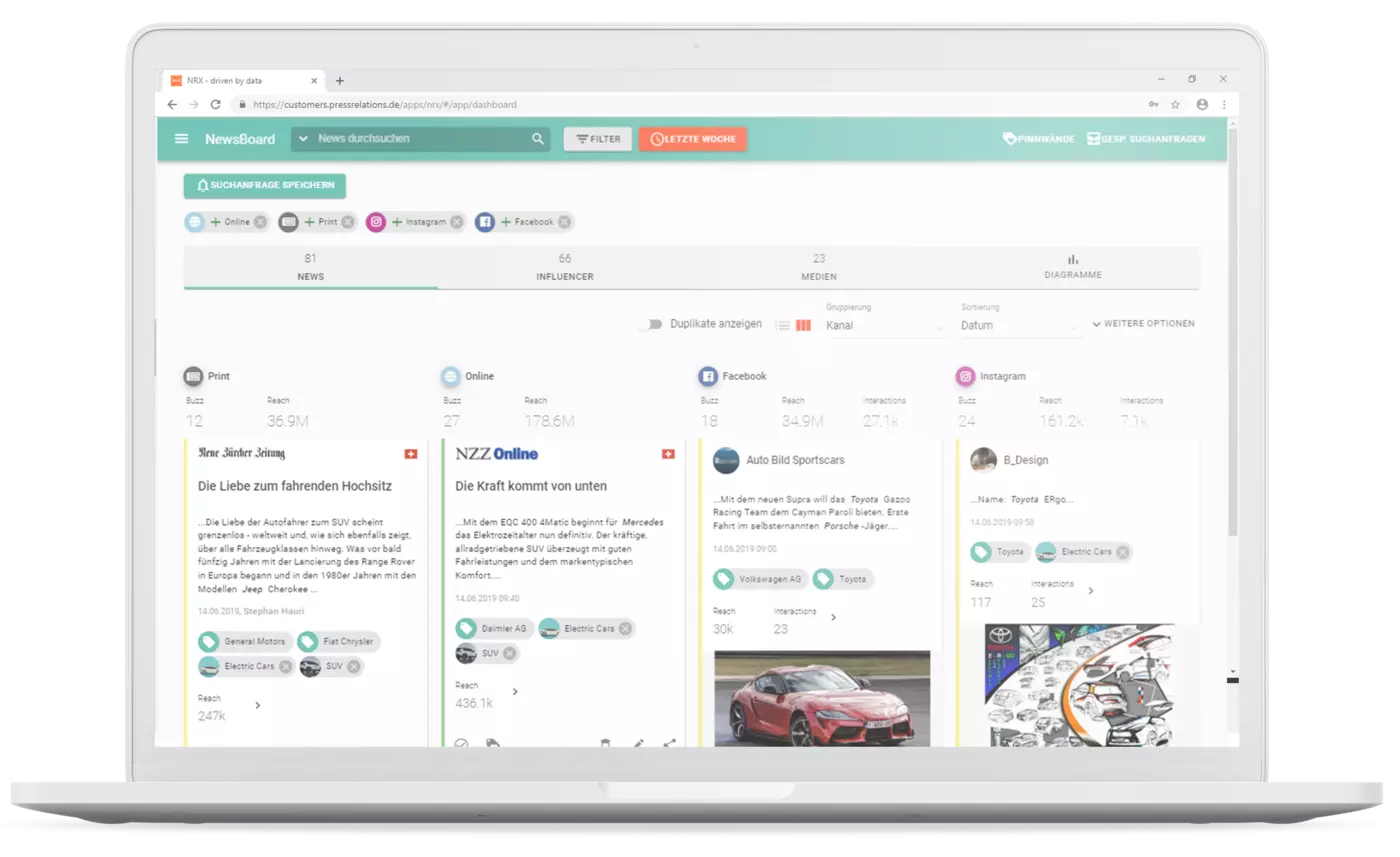Screen dimensions: 1400x857
Task: Toggle Duplikate anzeigen switch
Action: click(x=651, y=324)
